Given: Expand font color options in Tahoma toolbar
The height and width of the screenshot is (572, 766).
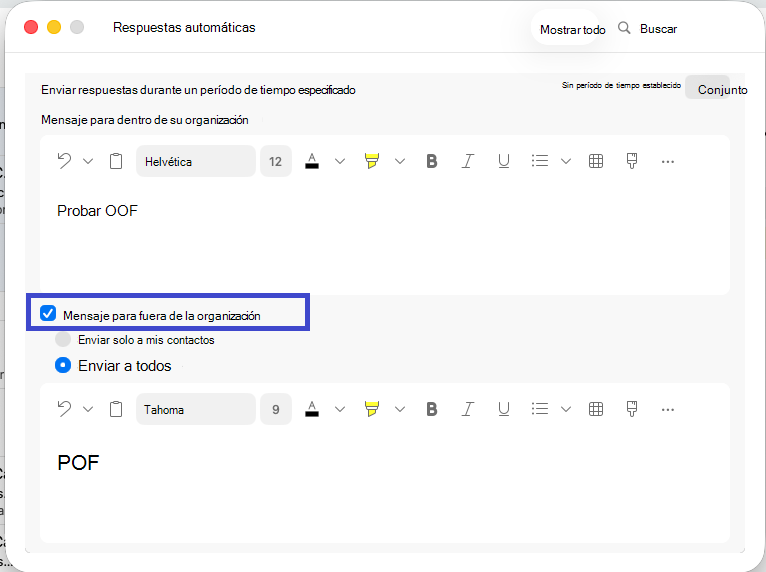Looking at the screenshot, I should tap(340, 409).
